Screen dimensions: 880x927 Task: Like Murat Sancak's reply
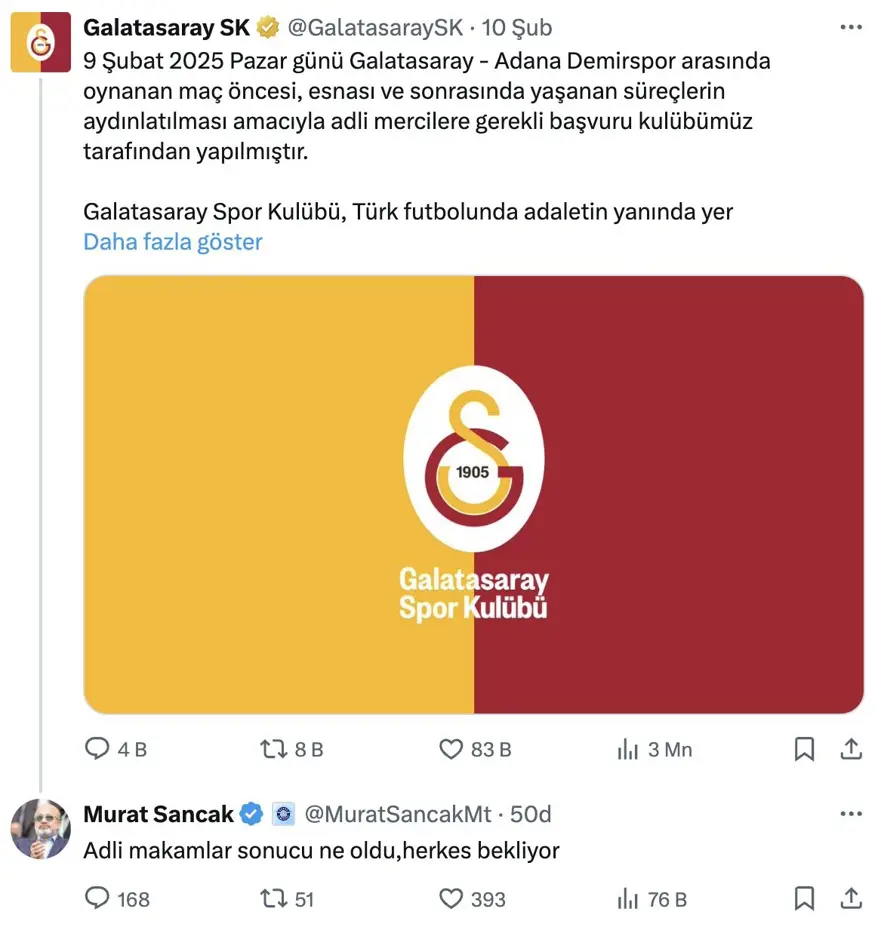[x=452, y=899]
